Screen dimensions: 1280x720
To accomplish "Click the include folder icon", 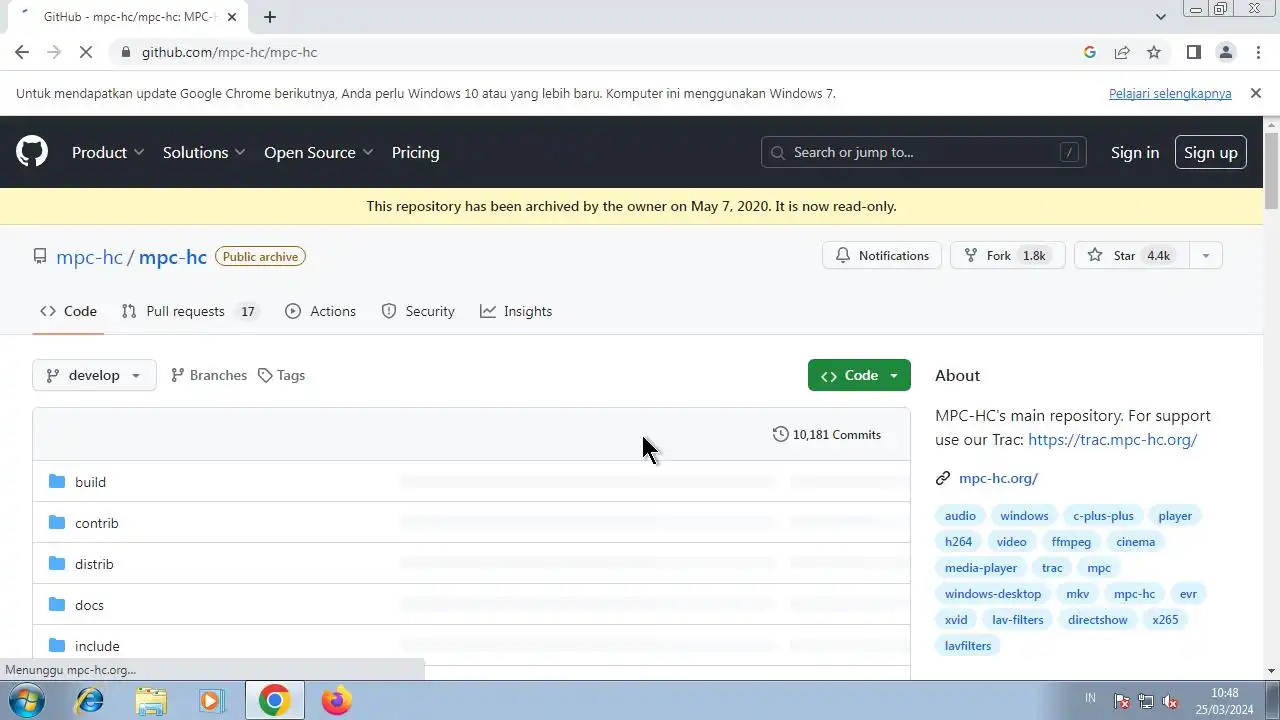I will [x=57, y=646].
